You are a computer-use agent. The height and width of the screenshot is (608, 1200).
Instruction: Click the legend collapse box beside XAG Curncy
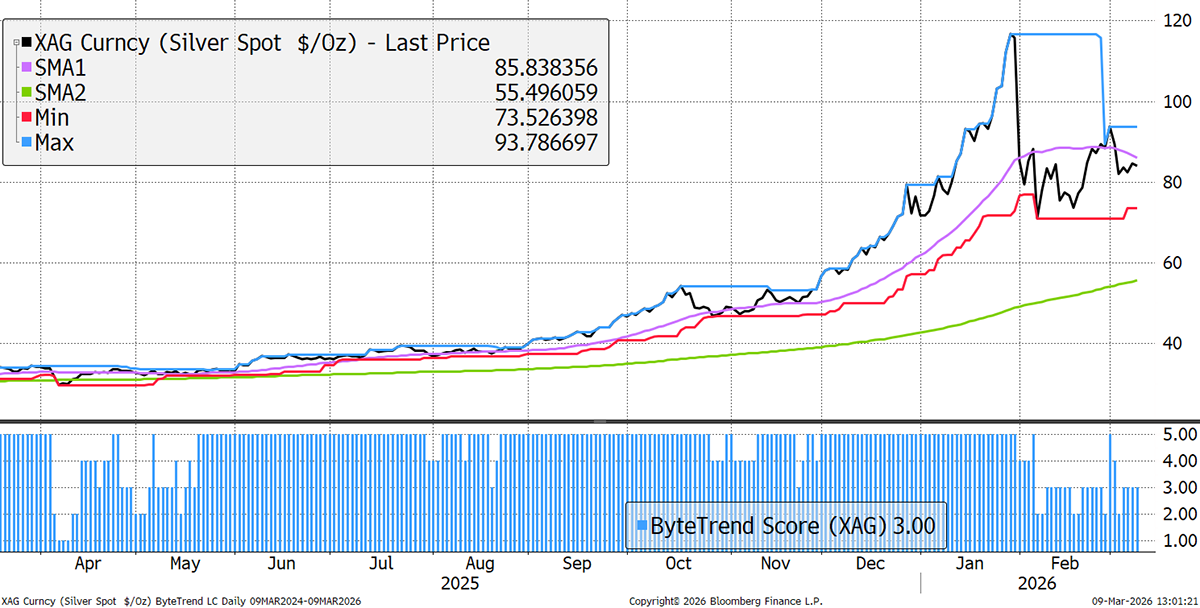pyautogui.click(x=15, y=44)
